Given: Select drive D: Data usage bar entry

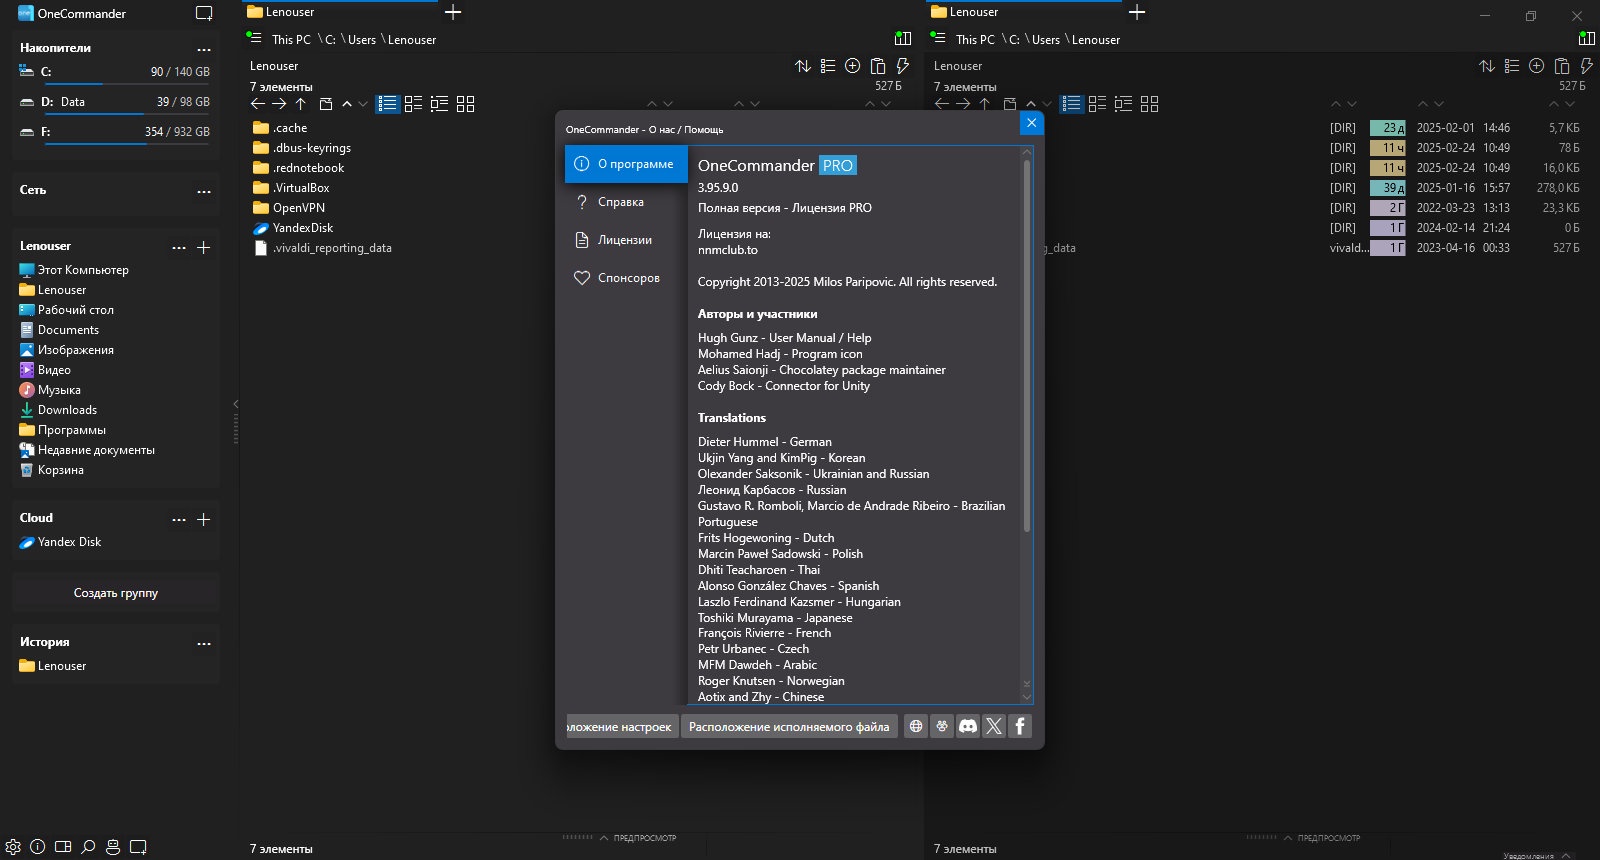Looking at the screenshot, I should click(x=115, y=103).
